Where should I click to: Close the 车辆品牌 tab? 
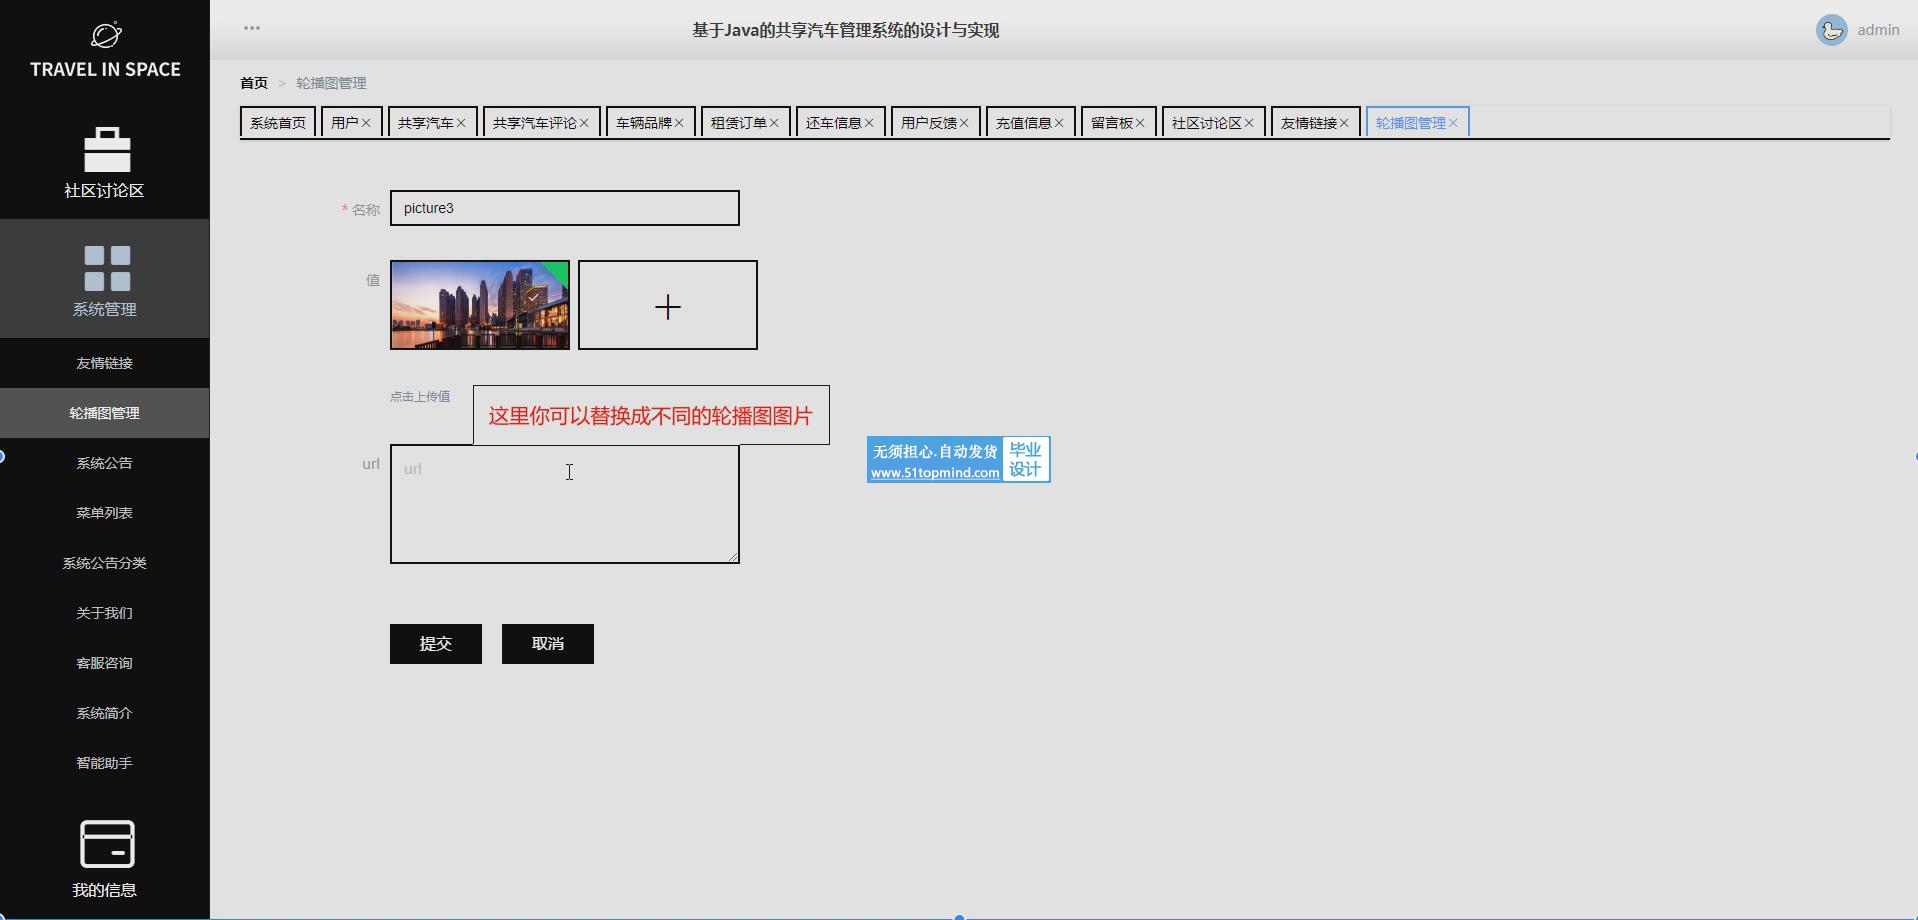tap(679, 123)
